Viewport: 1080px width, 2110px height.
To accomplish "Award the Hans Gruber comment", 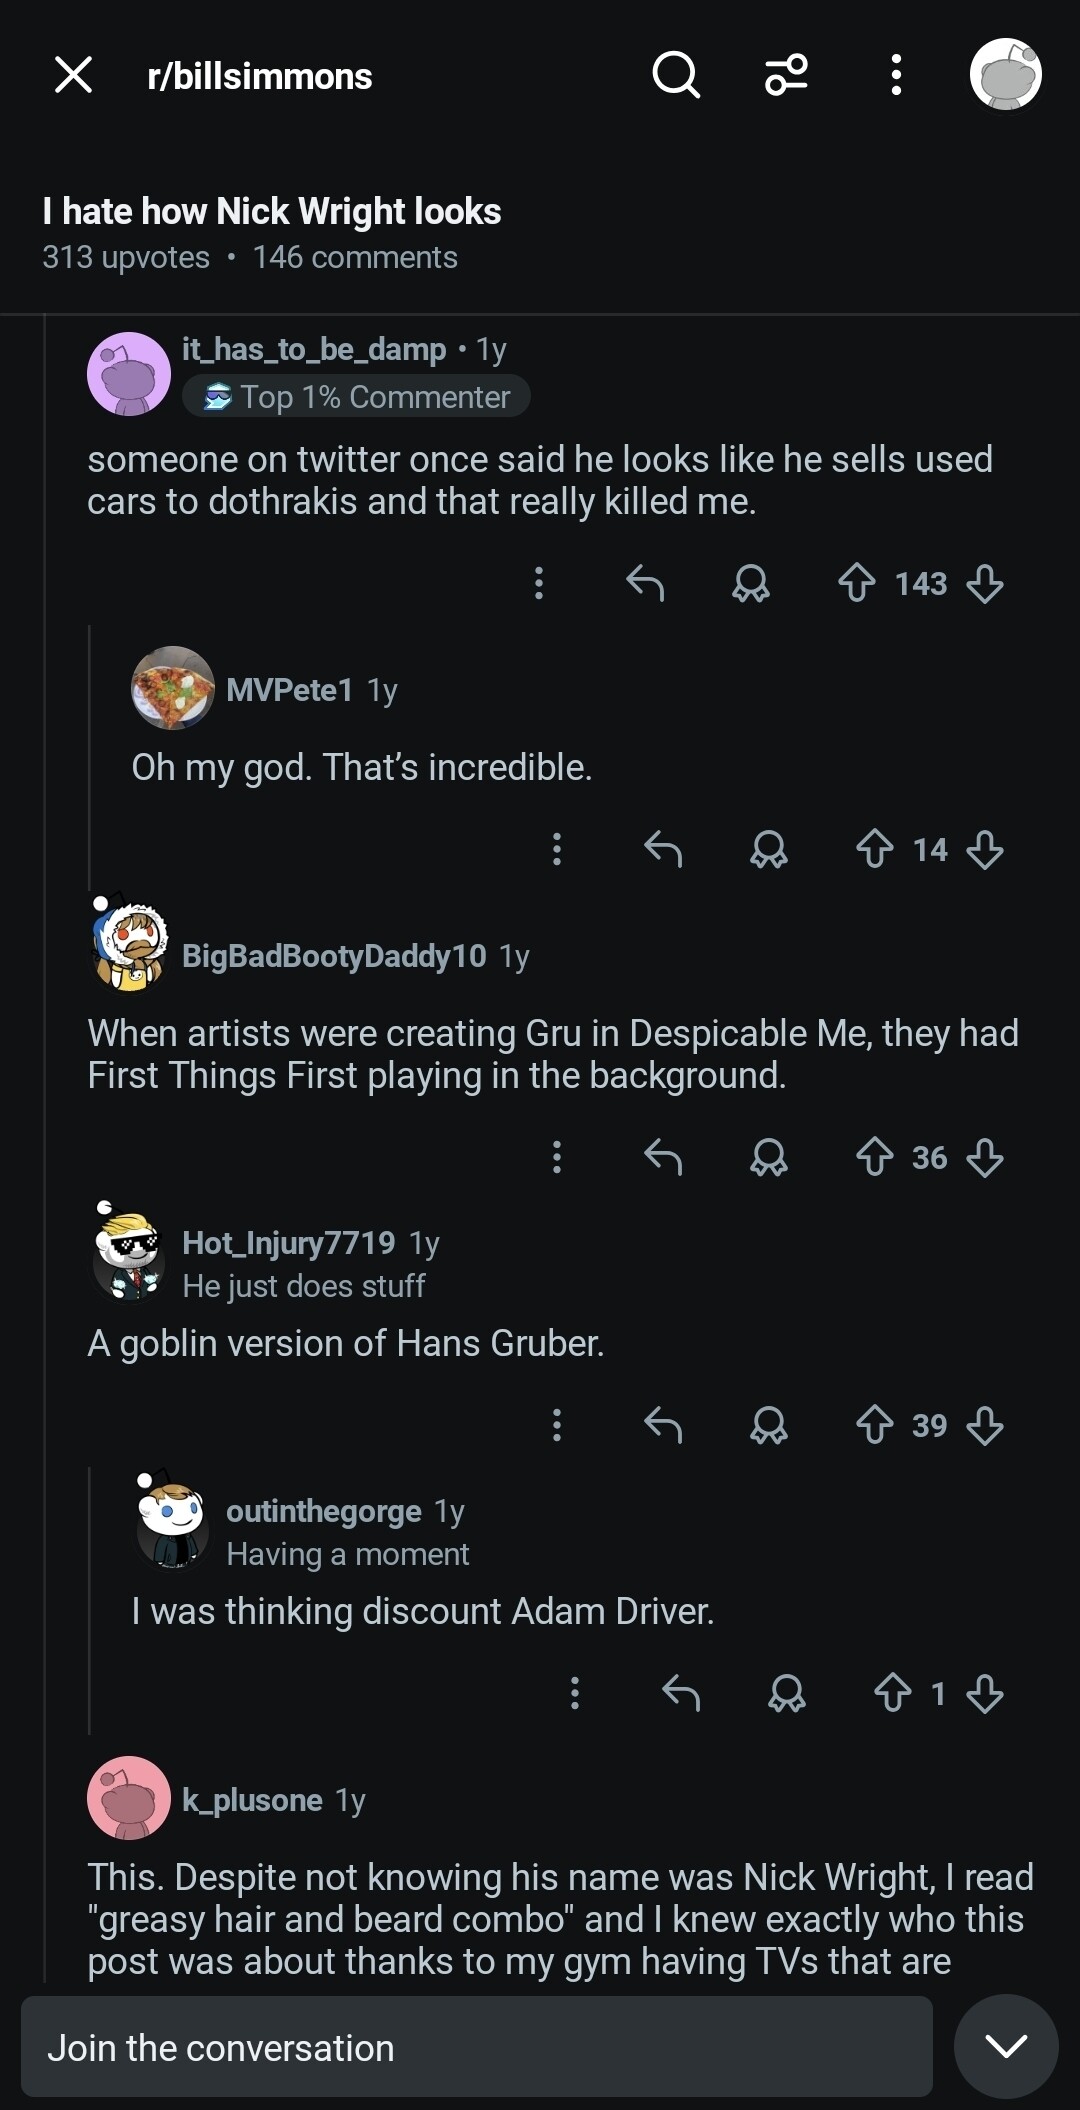I will (769, 1425).
